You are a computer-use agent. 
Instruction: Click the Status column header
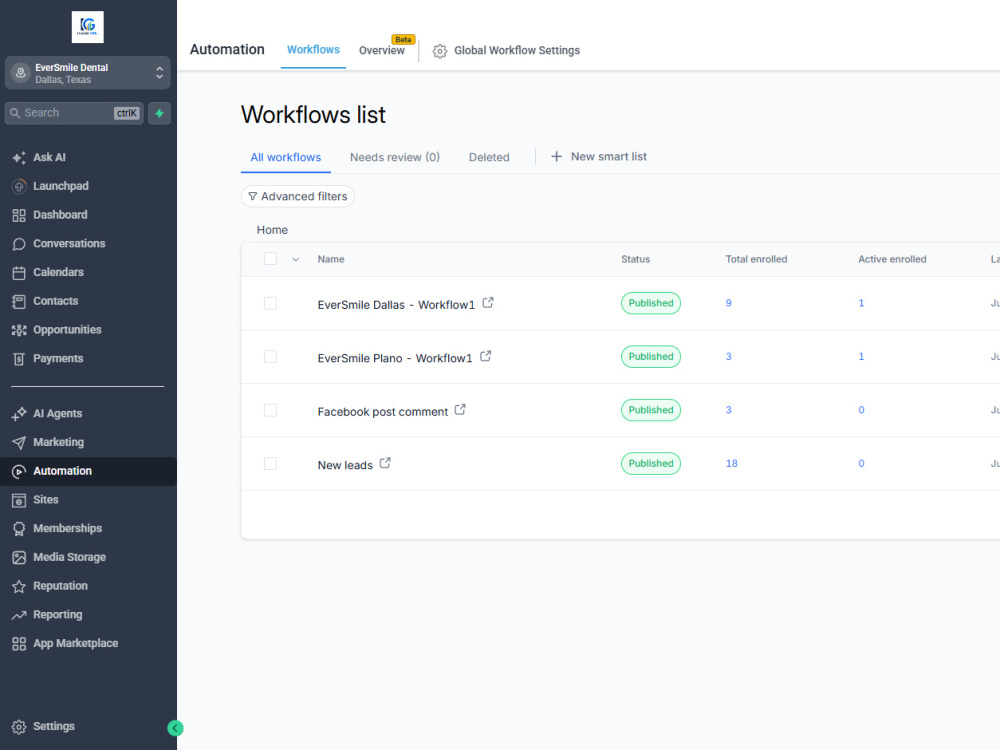coord(636,260)
